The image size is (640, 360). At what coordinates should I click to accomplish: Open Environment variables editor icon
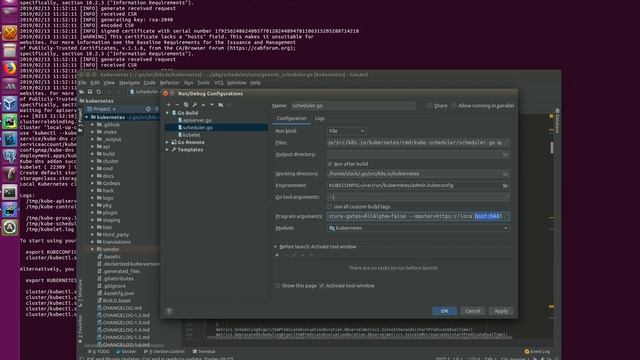click(x=505, y=185)
